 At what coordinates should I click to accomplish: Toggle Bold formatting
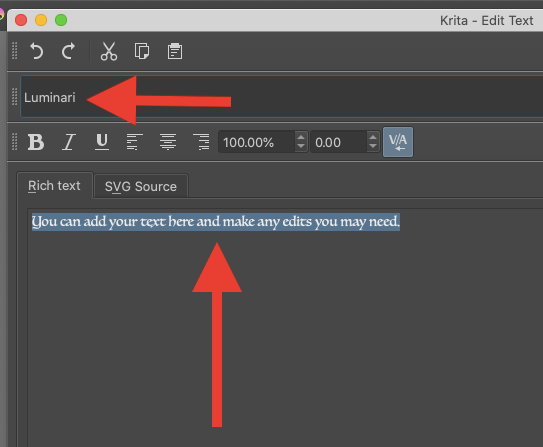36,142
